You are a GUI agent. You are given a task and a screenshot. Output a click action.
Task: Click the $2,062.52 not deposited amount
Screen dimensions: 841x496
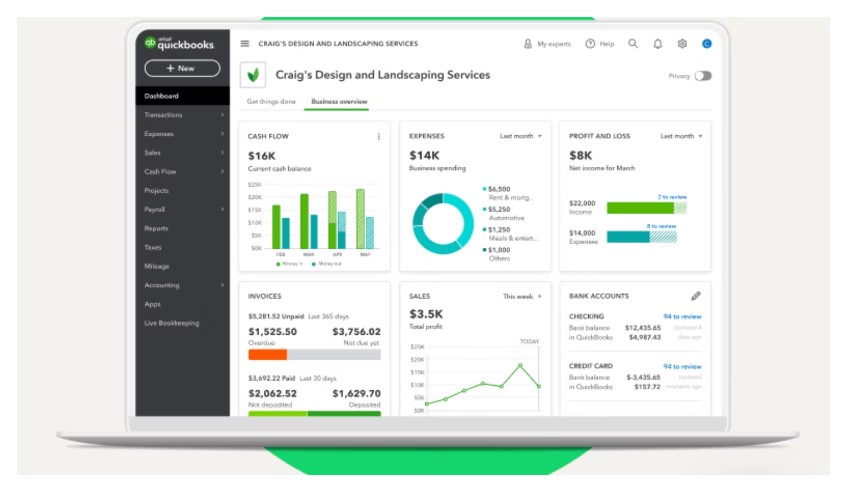[272, 394]
